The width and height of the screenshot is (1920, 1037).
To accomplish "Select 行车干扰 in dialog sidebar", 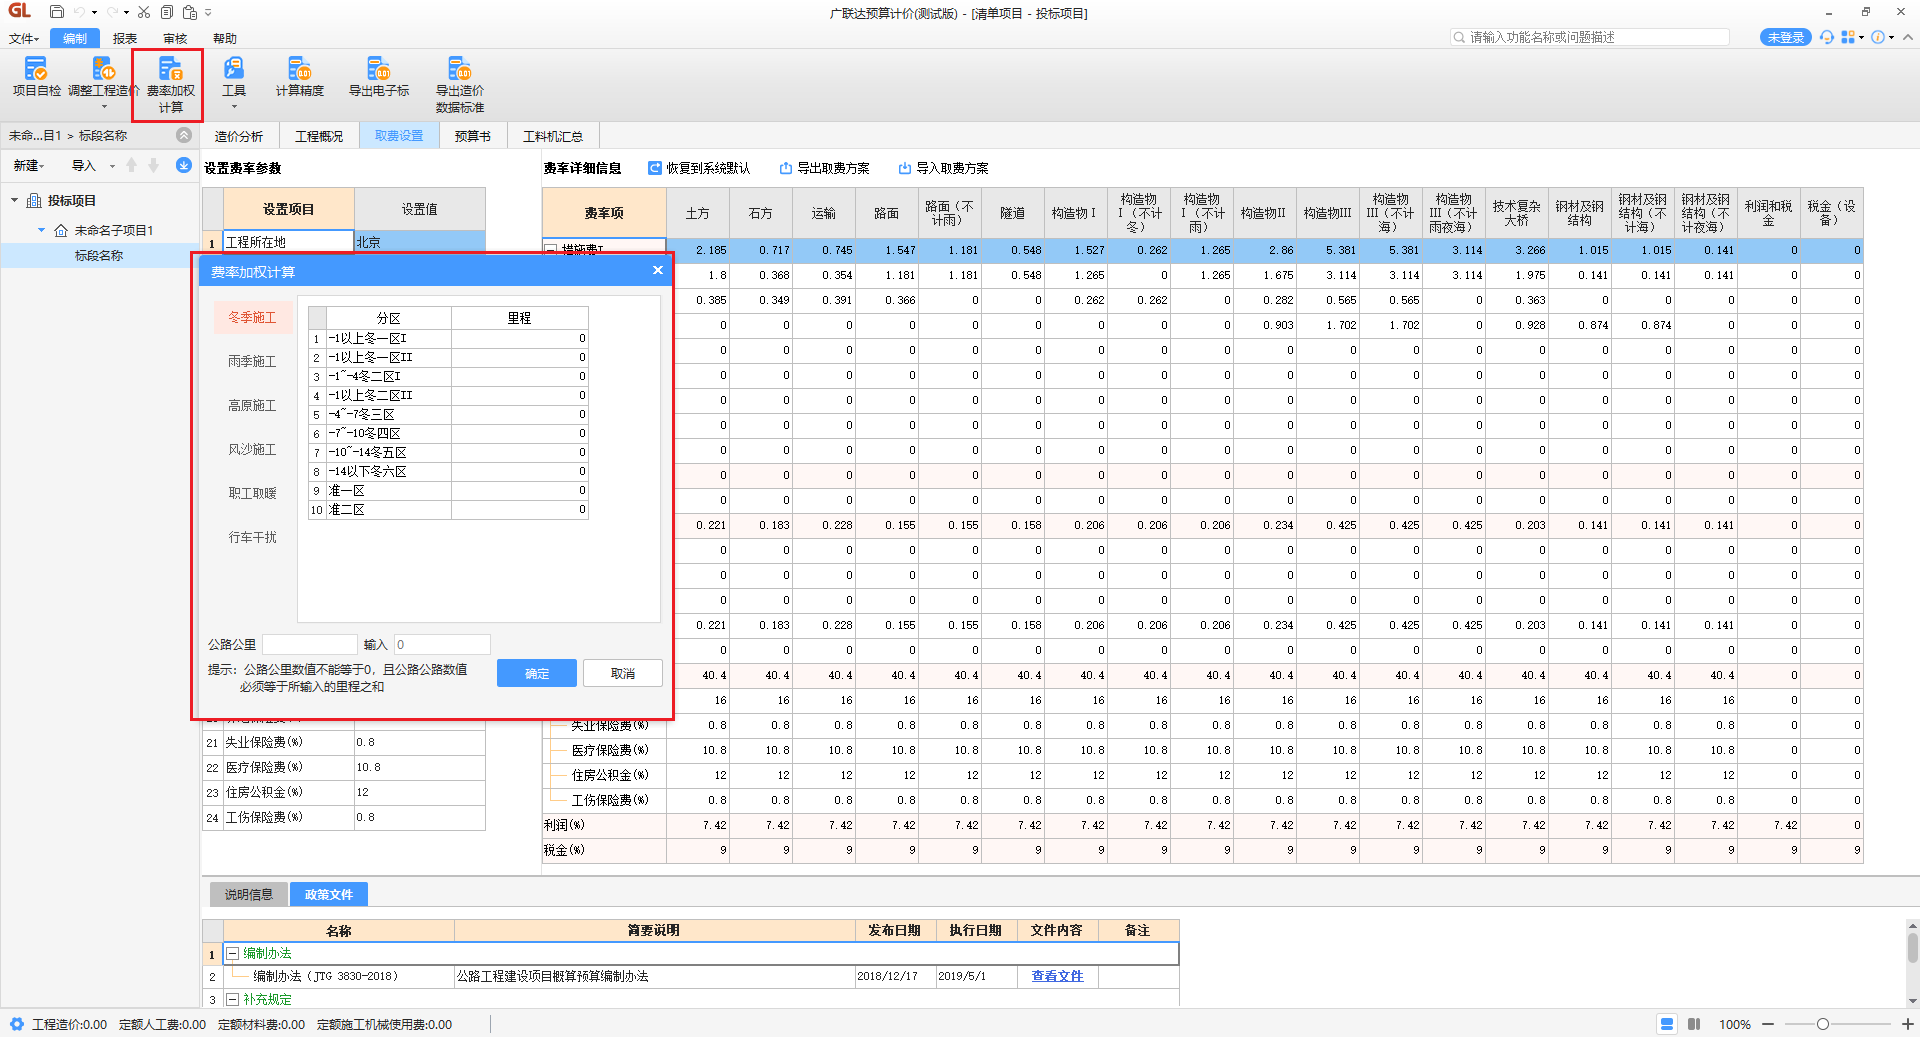I will coord(252,537).
